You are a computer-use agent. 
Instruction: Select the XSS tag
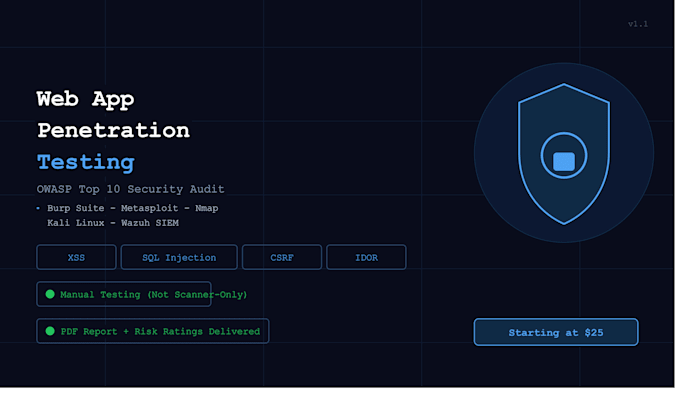[76, 257]
